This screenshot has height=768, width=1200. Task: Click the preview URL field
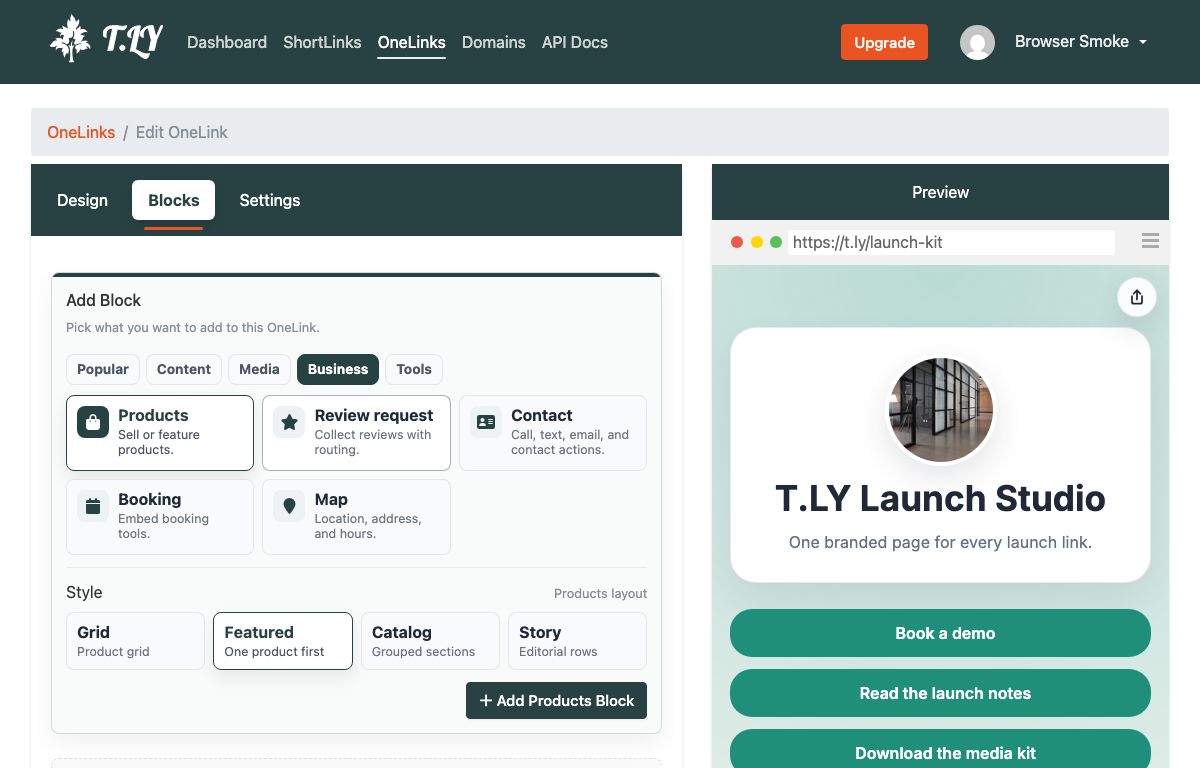click(951, 242)
